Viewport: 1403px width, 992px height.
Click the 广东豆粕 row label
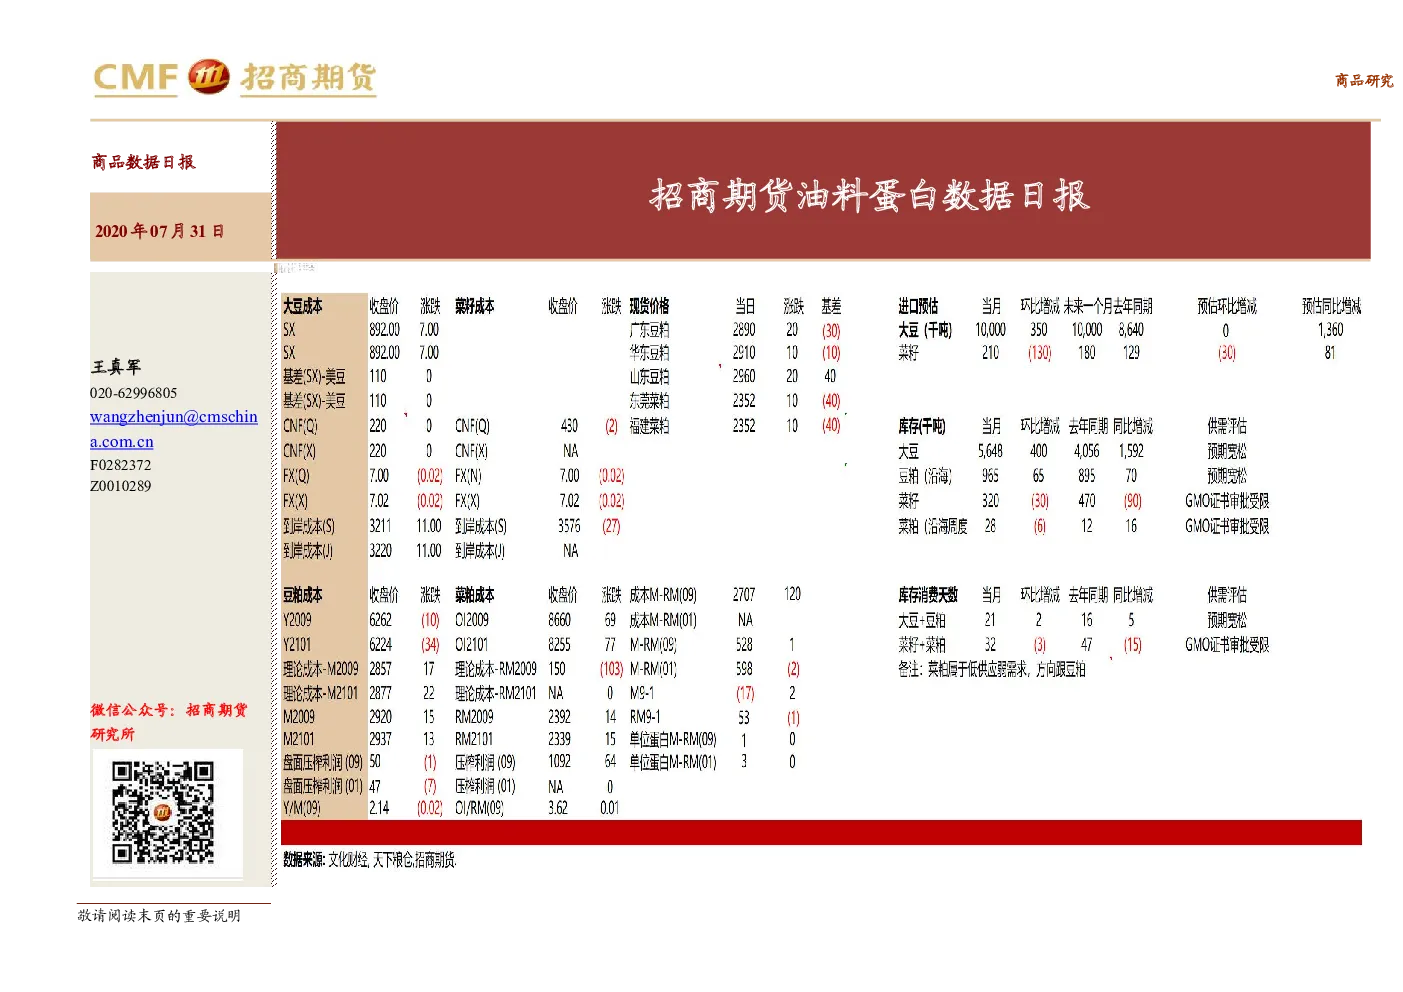(x=649, y=330)
